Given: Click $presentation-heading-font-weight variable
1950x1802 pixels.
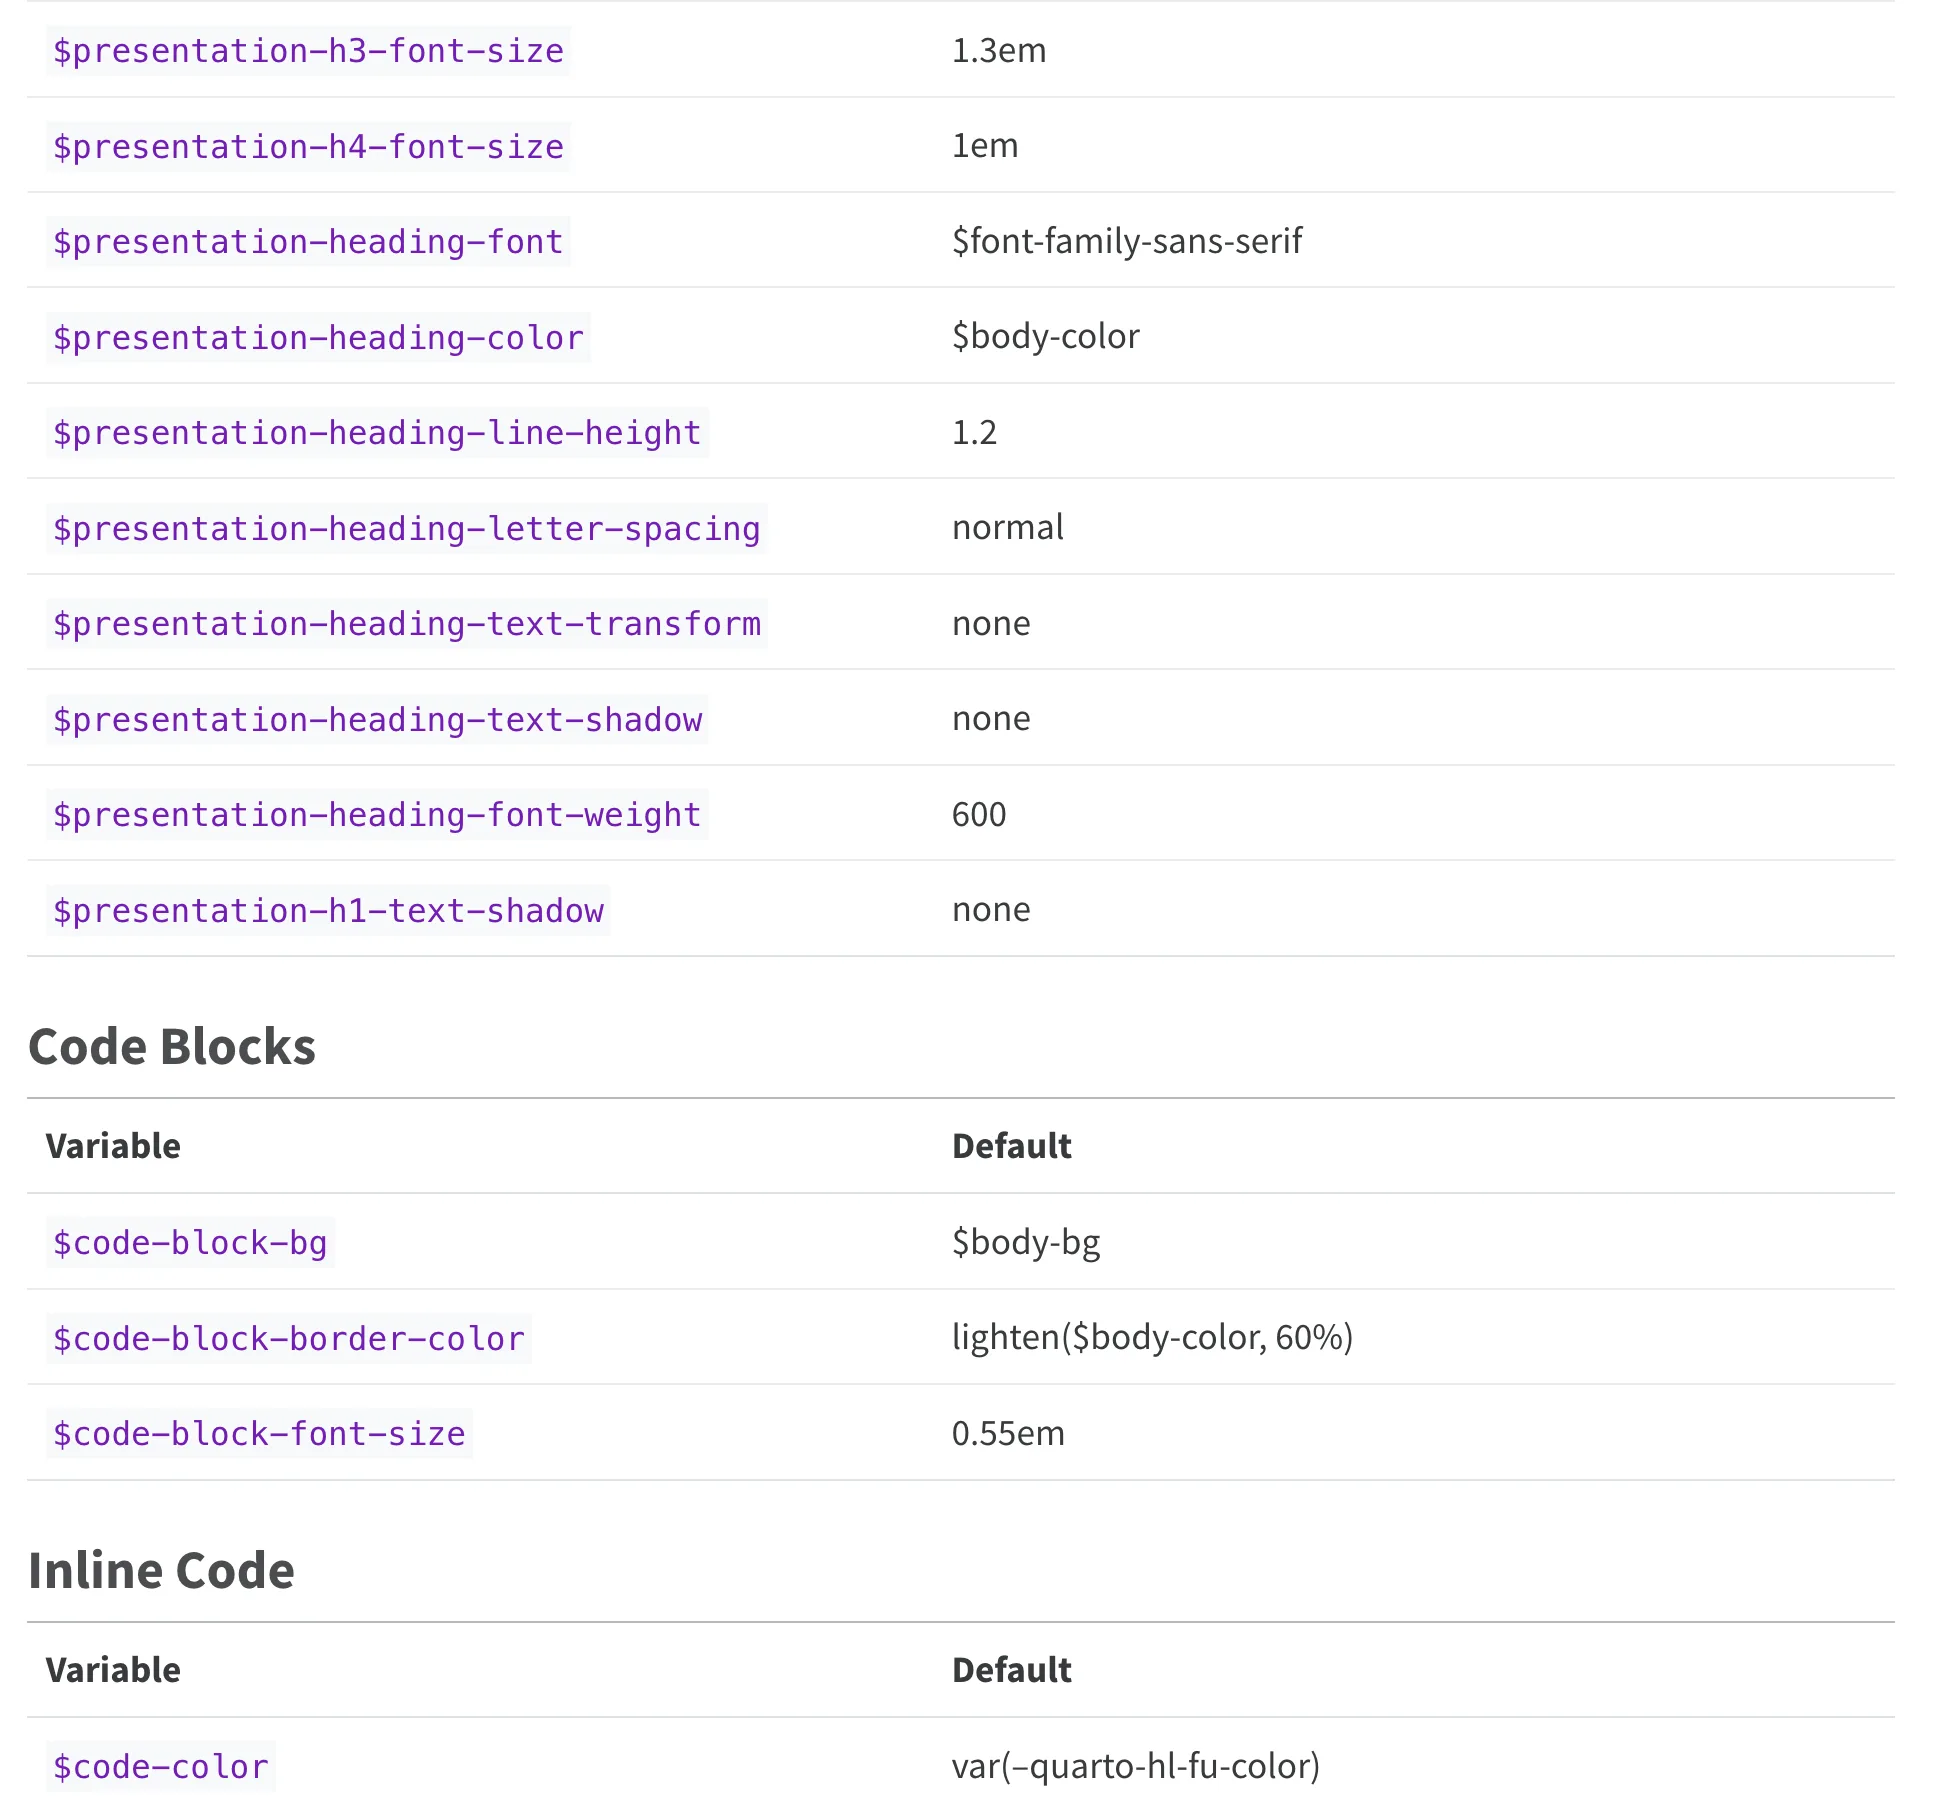Looking at the screenshot, I should pyautogui.click(x=377, y=815).
